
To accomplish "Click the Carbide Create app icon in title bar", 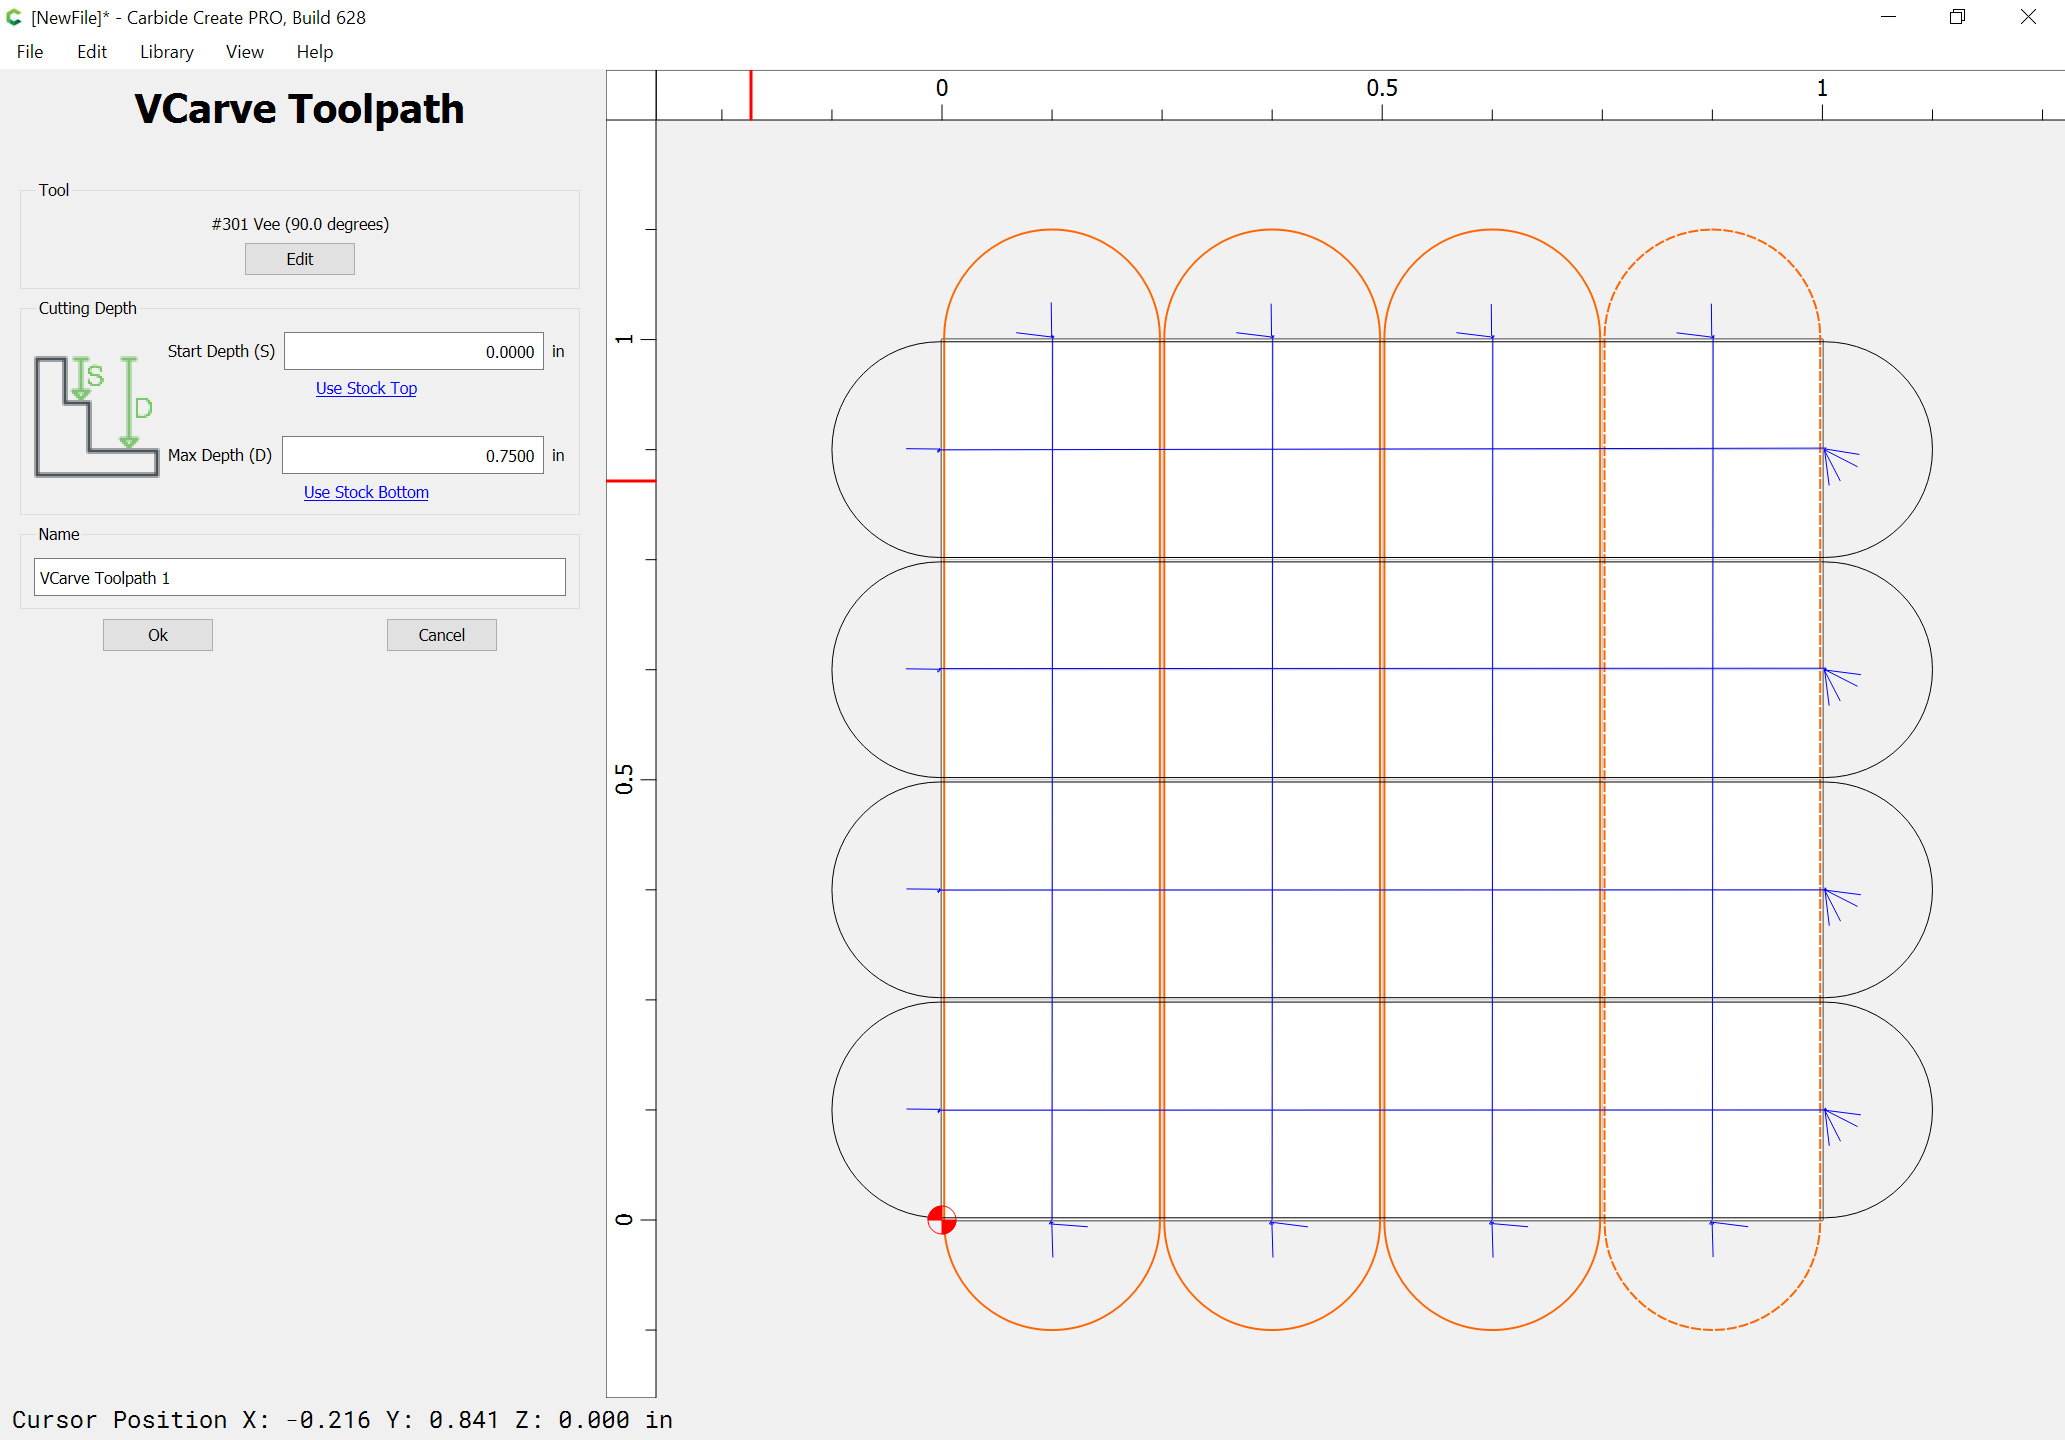I will coord(14,17).
